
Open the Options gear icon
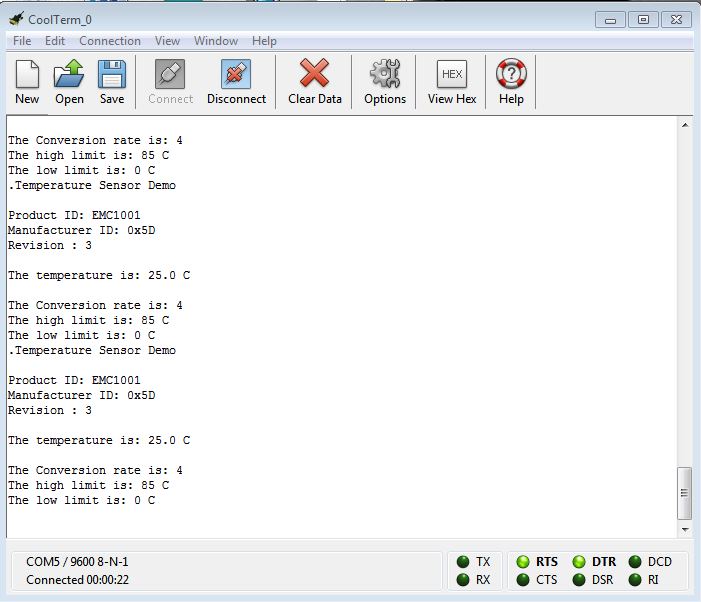point(385,75)
